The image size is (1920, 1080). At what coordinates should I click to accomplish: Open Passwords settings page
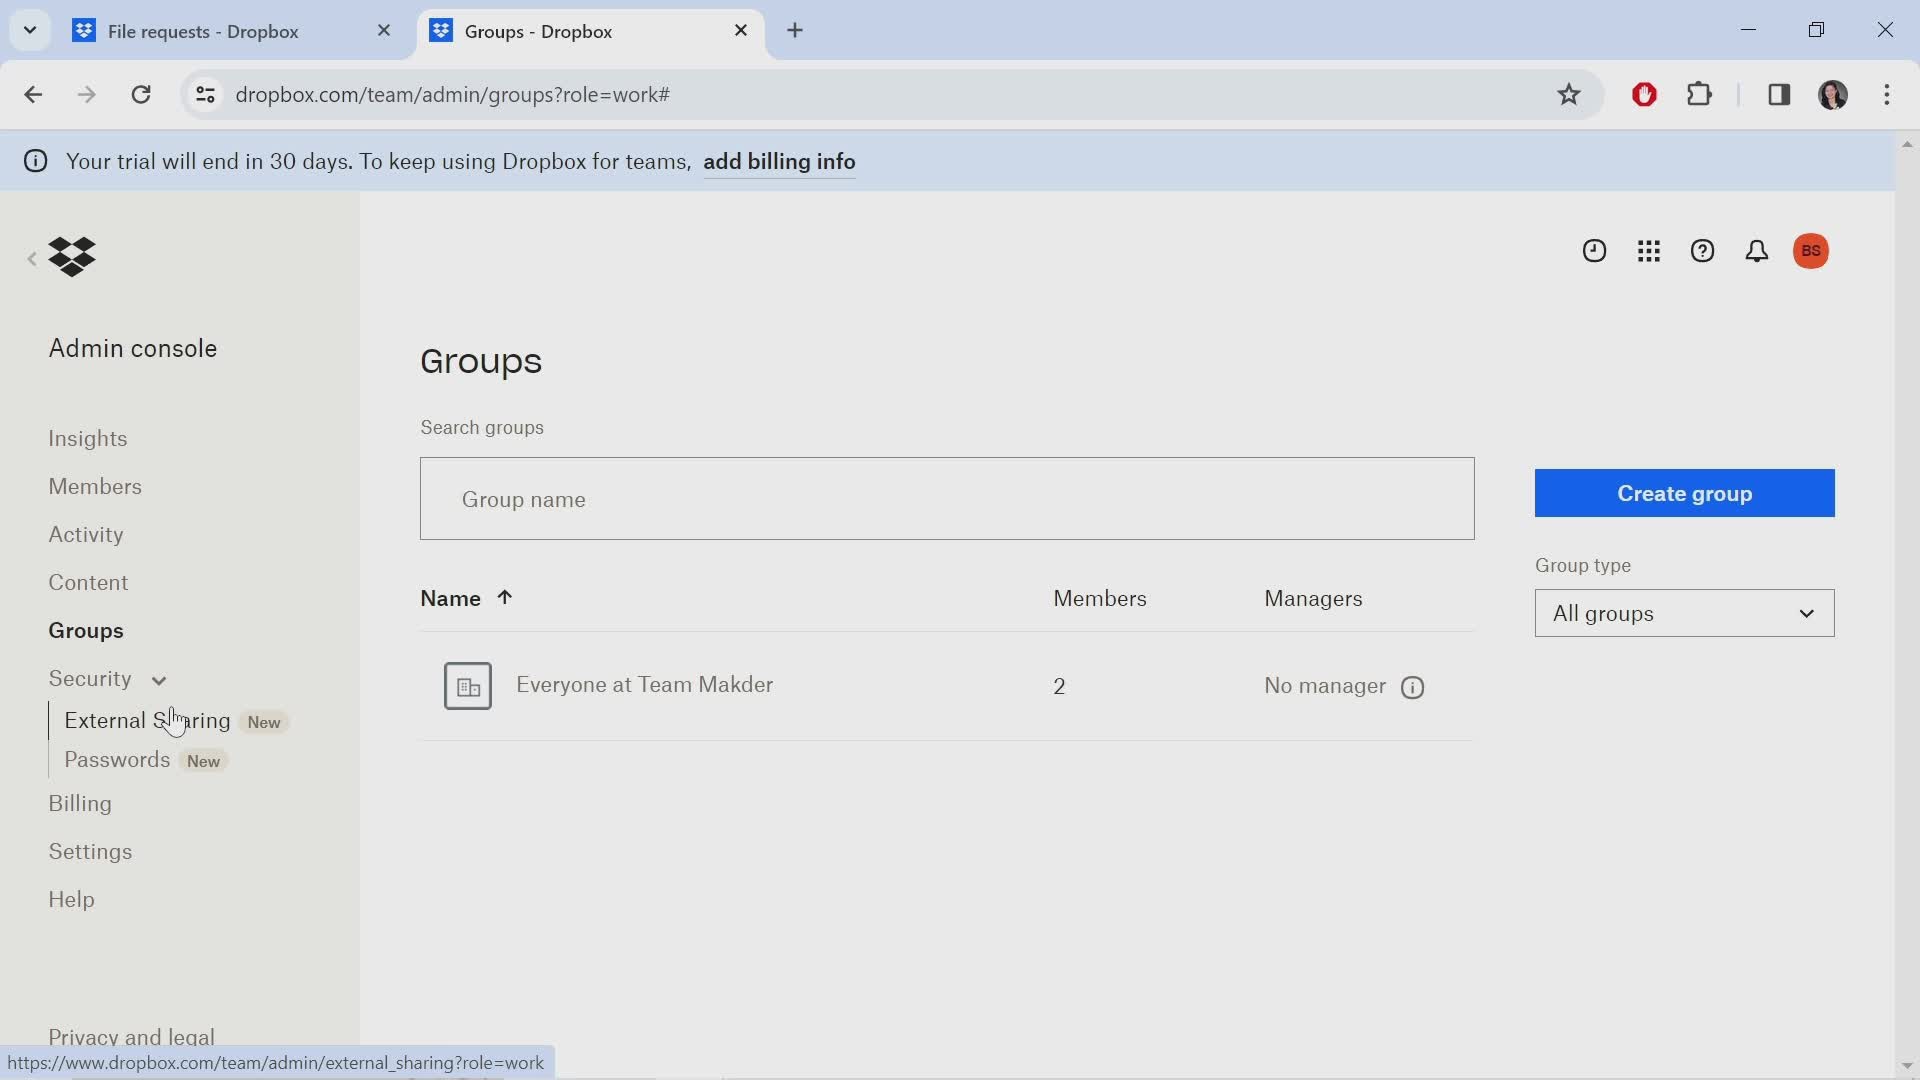tap(116, 760)
